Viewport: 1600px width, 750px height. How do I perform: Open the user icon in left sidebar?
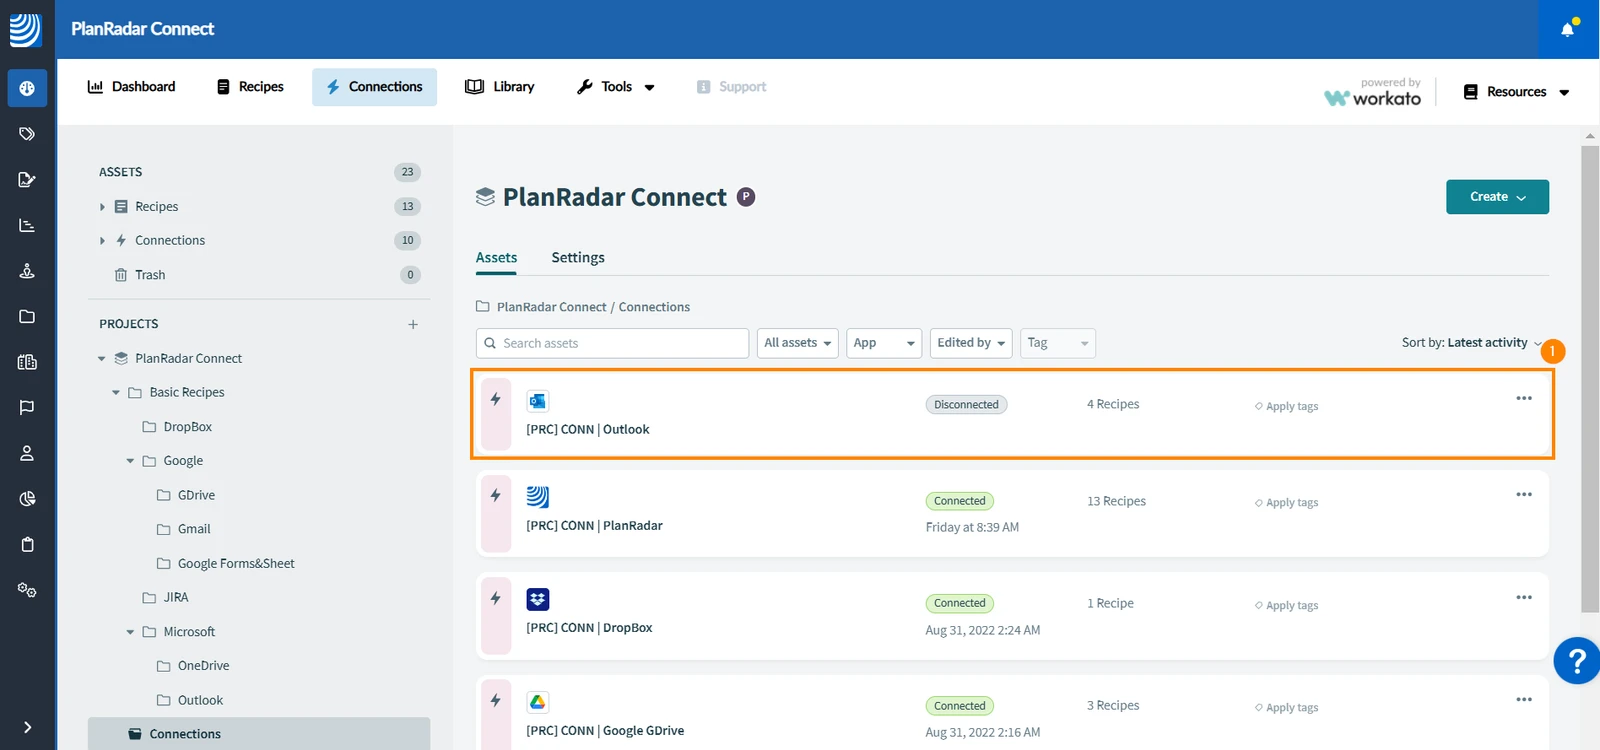click(x=27, y=453)
